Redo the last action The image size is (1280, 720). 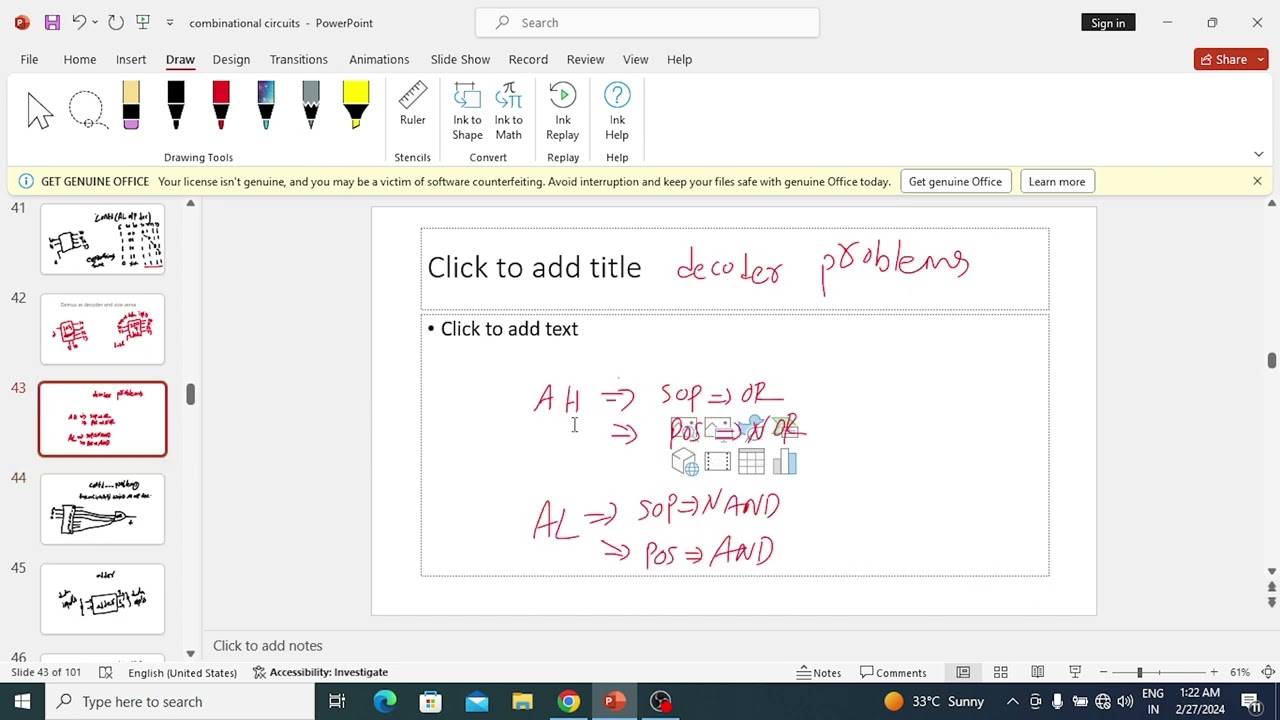pos(116,22)
